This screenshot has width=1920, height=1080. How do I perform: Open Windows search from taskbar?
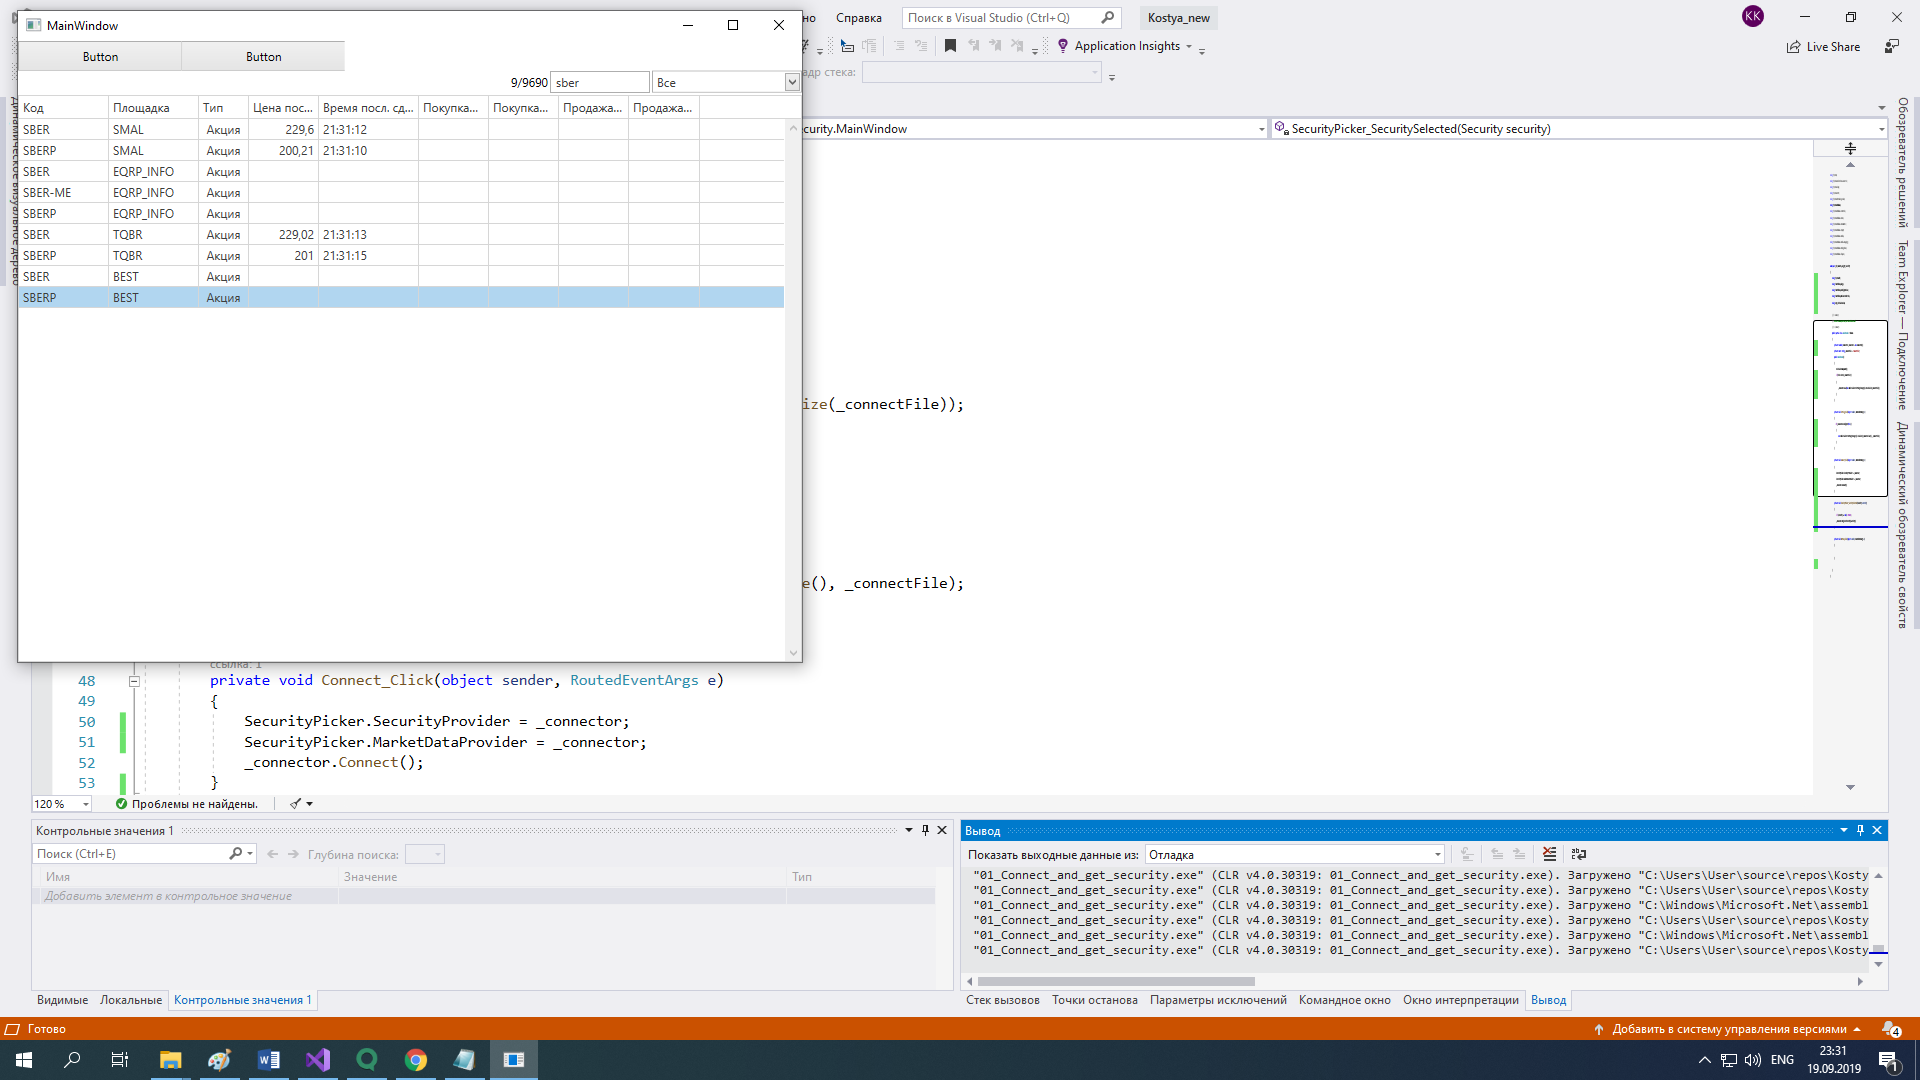[x=72, y=1060]
